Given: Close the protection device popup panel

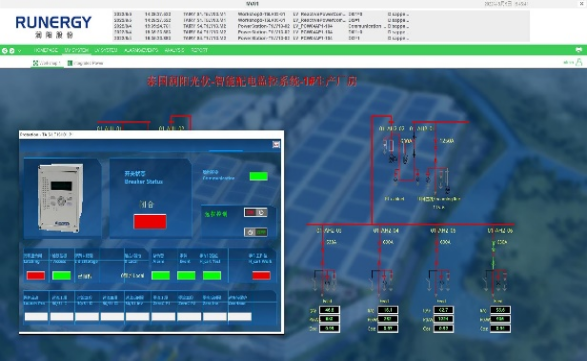Looking at the screenshot, I should [276, 144].
